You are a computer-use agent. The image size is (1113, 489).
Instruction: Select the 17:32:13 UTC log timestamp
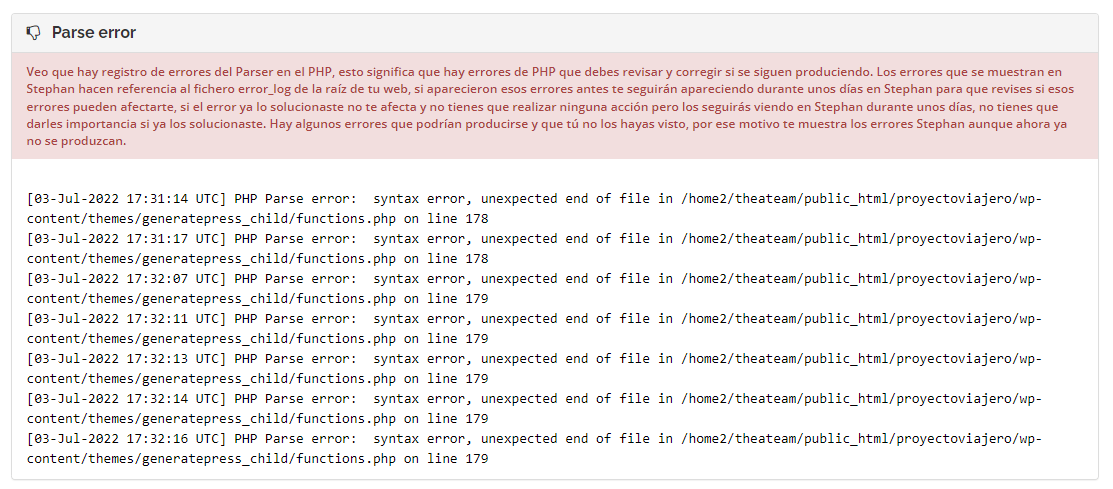[126, 359]
